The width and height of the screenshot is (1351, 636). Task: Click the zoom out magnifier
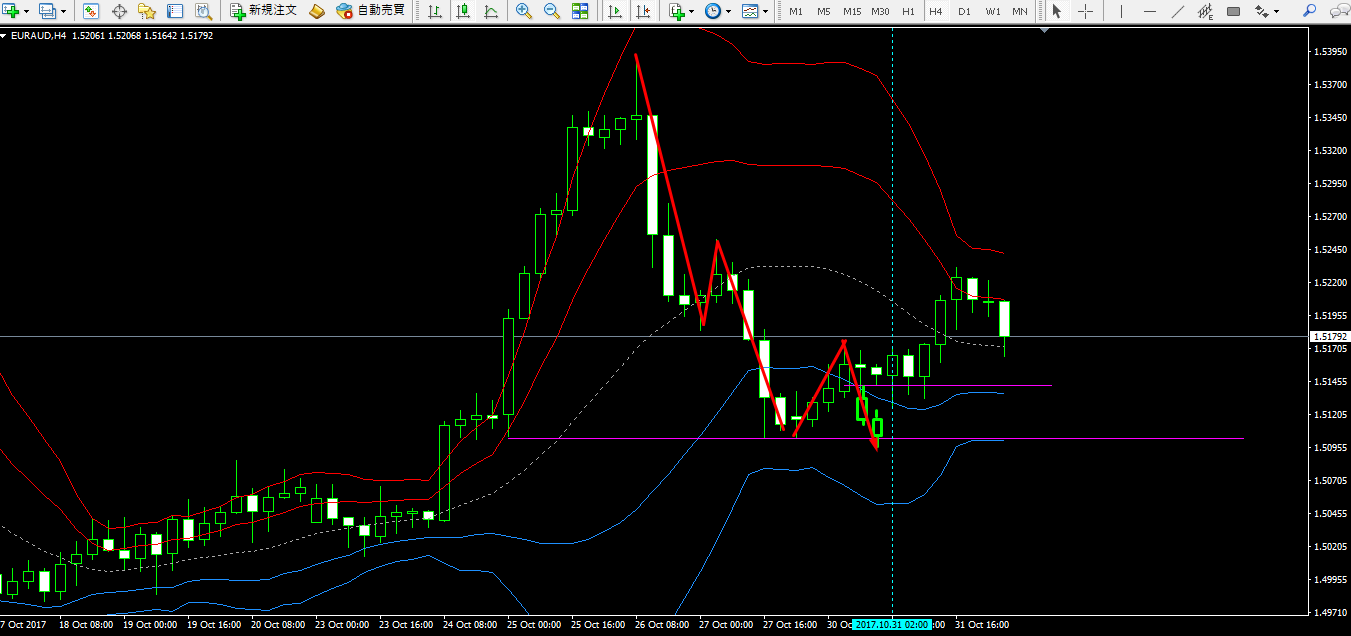tap(551, 12)
